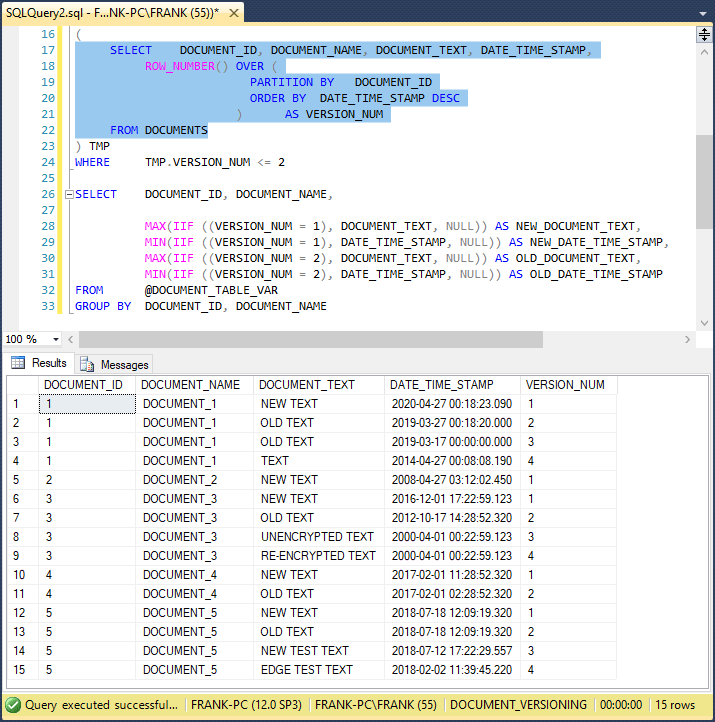Click the FRANK-PC (12.0 SP3) status entry
The image size is (715, 722).
coord(246,705)
